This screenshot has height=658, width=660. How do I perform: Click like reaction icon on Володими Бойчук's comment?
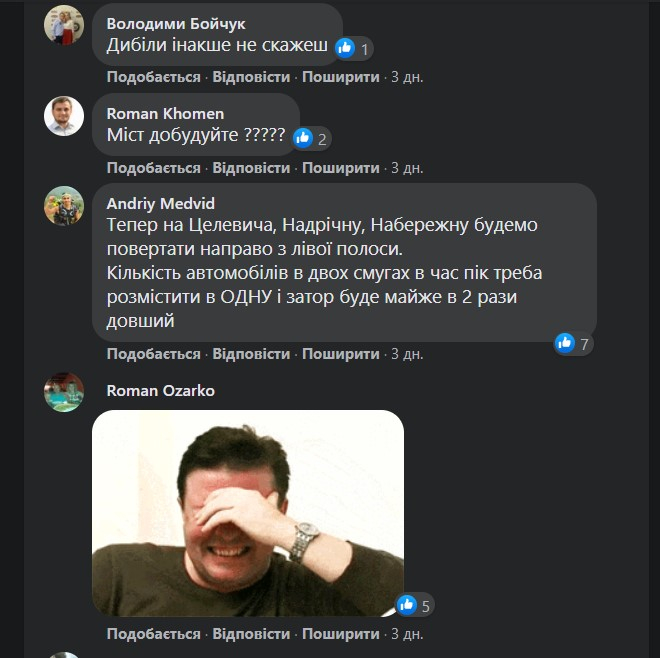346,47
